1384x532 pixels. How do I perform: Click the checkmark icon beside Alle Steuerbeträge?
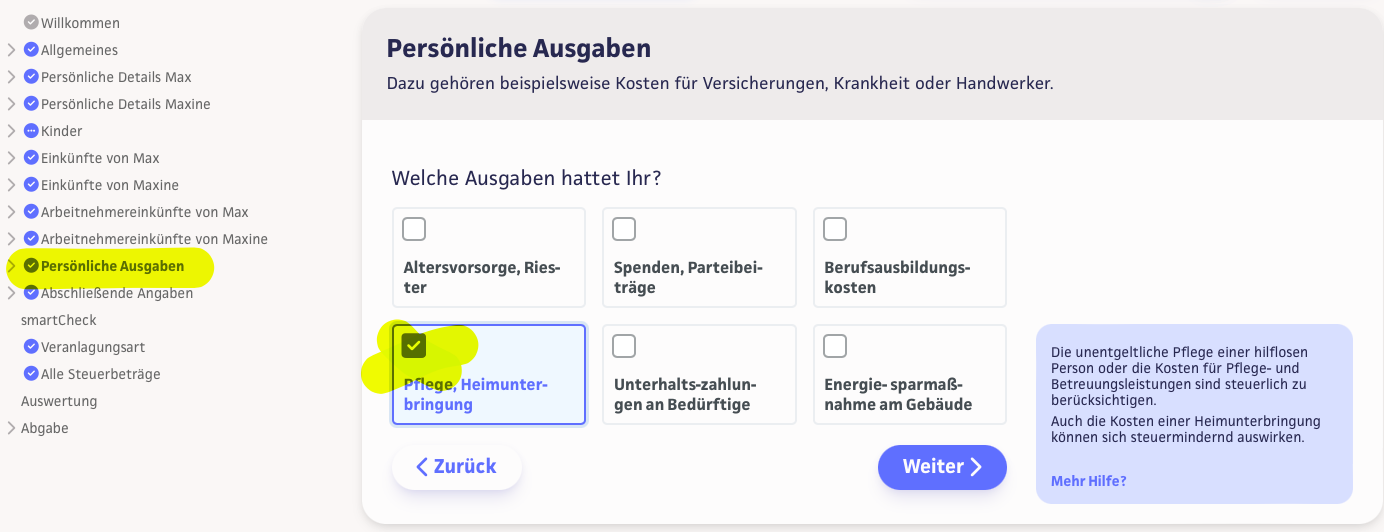(31, 374)
